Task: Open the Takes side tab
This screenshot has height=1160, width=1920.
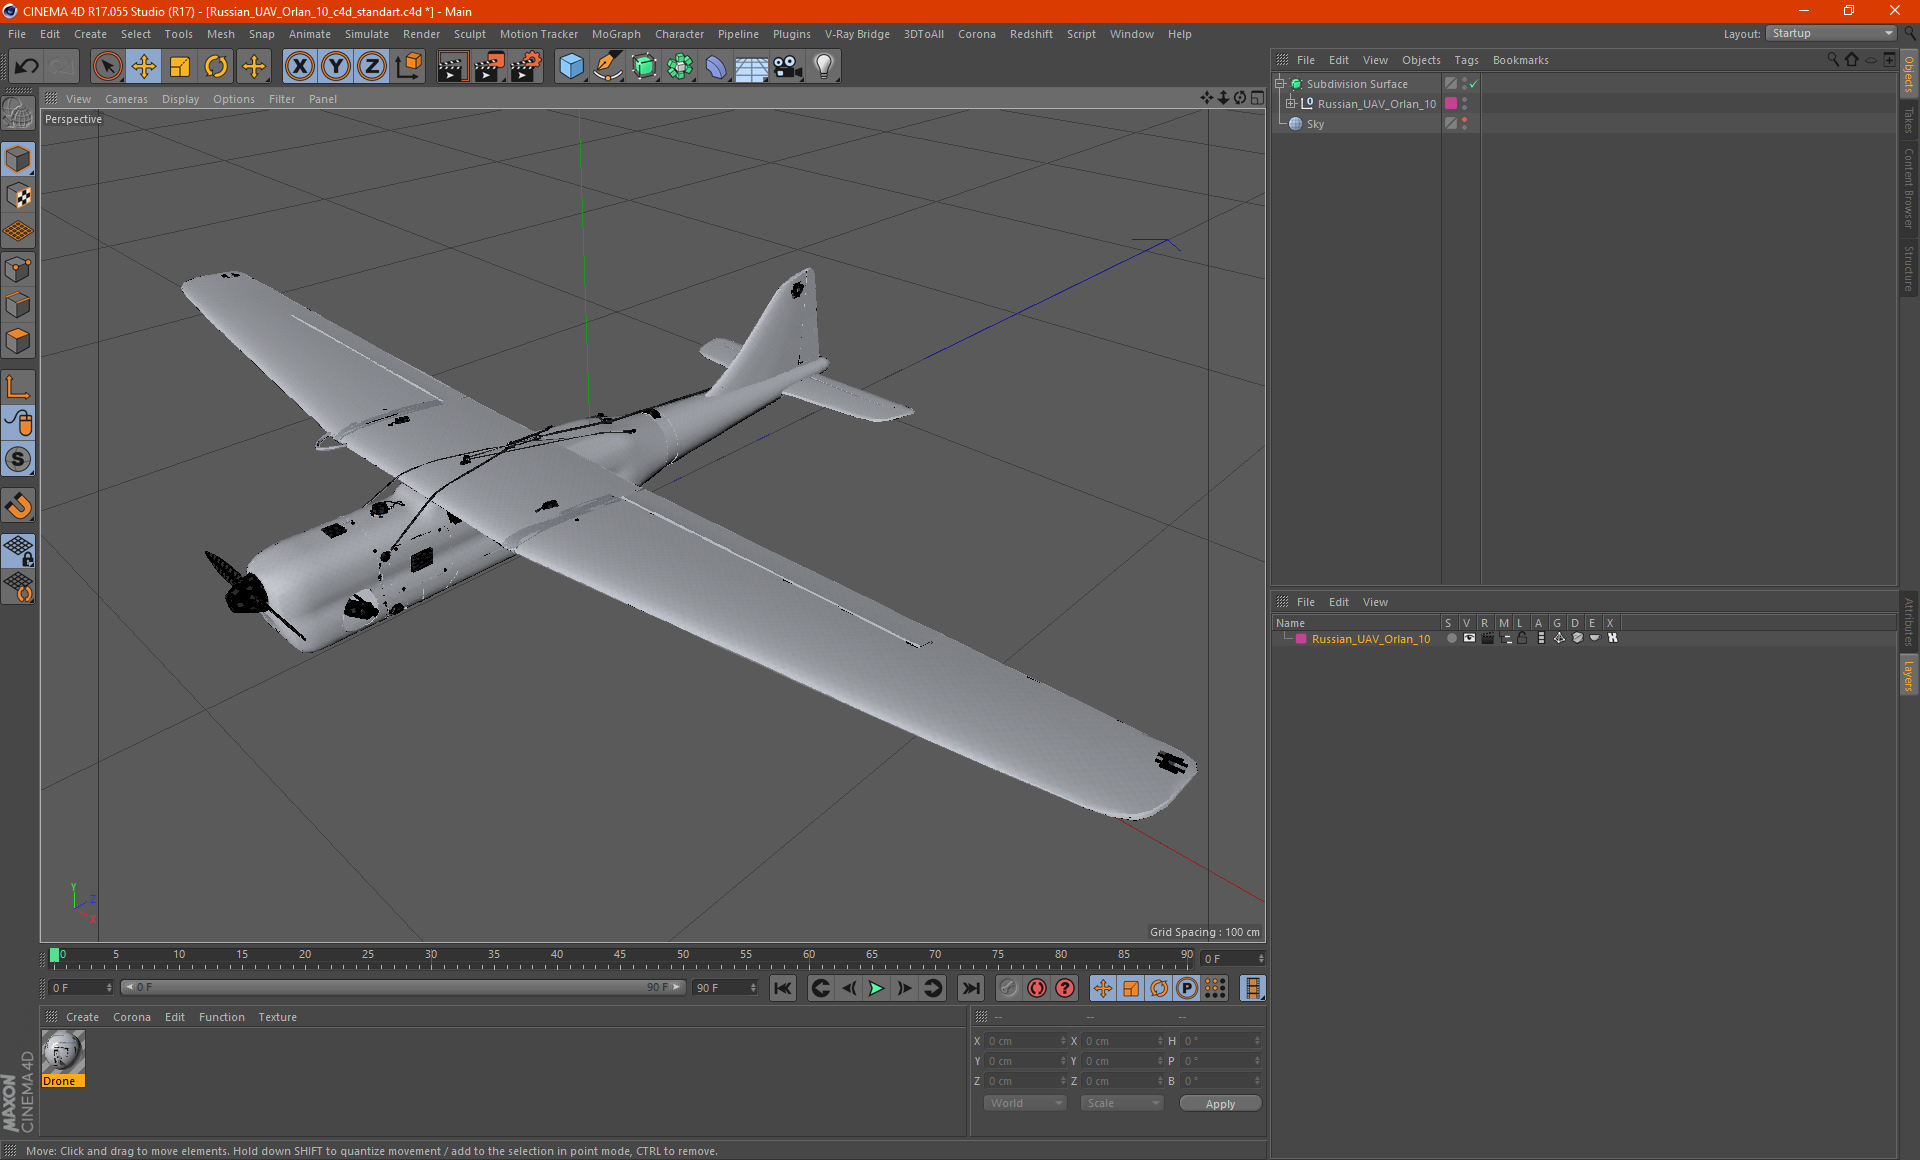Action: click(1908, 120)
